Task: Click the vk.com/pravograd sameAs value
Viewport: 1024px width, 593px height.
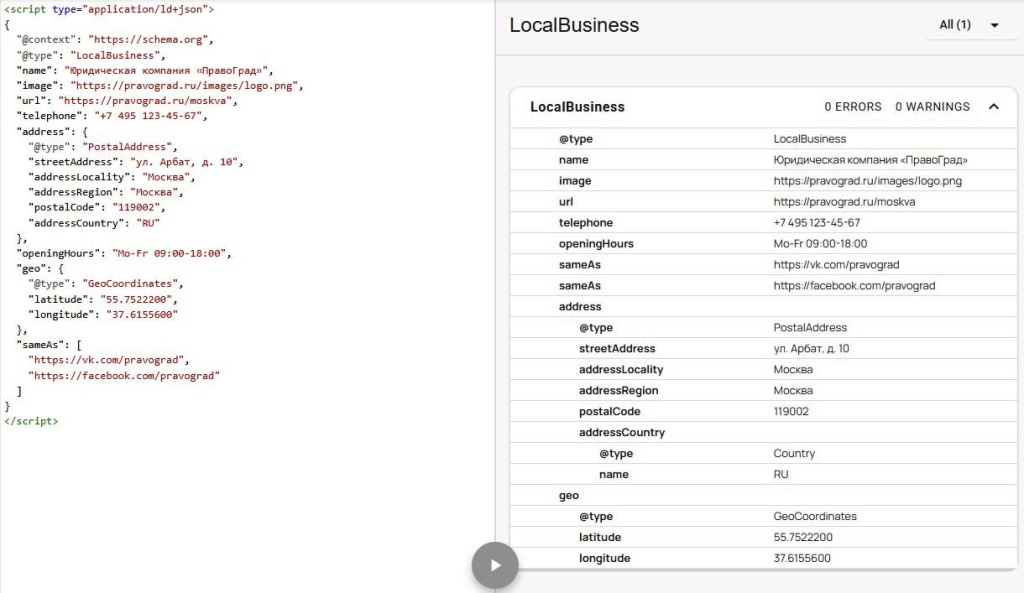Action: (836, 265)
